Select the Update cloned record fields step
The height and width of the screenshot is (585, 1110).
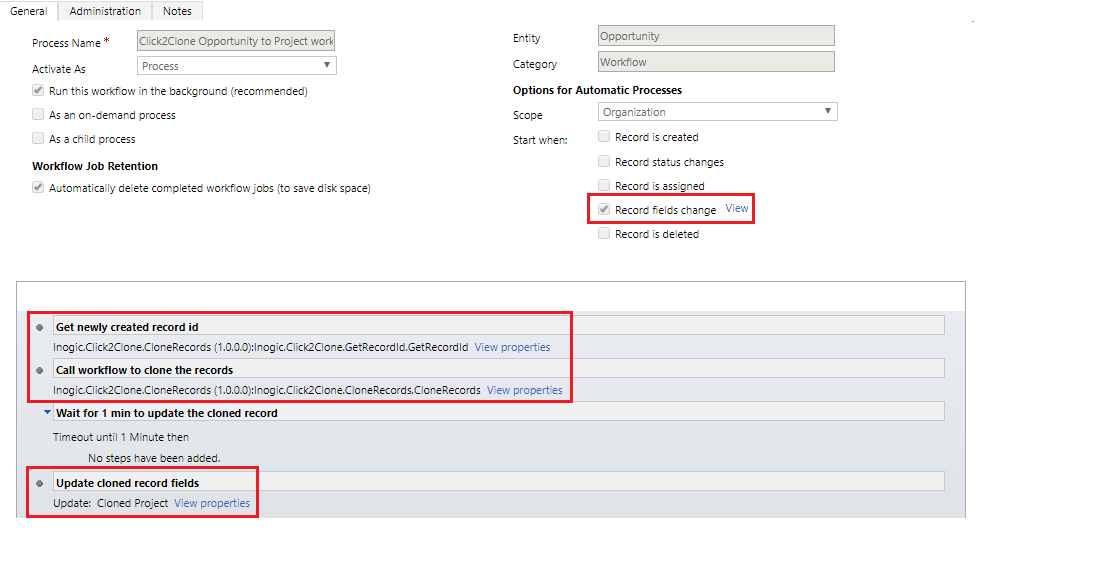click(499, 482)
